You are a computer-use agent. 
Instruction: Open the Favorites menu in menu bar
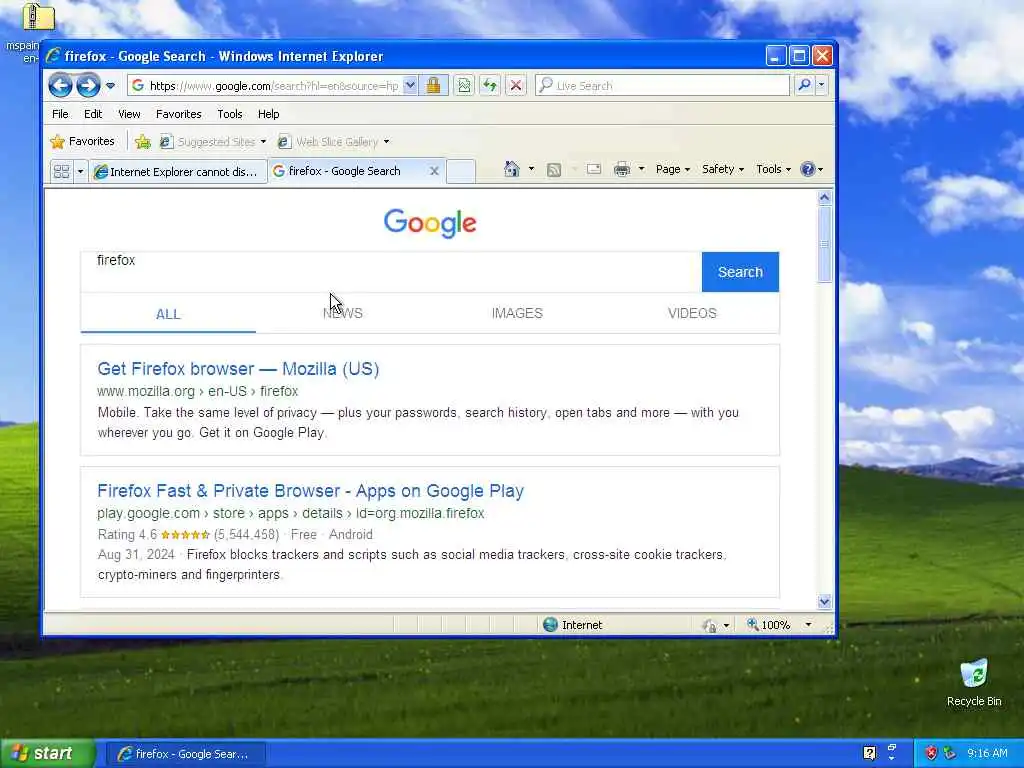click(178, 114)
